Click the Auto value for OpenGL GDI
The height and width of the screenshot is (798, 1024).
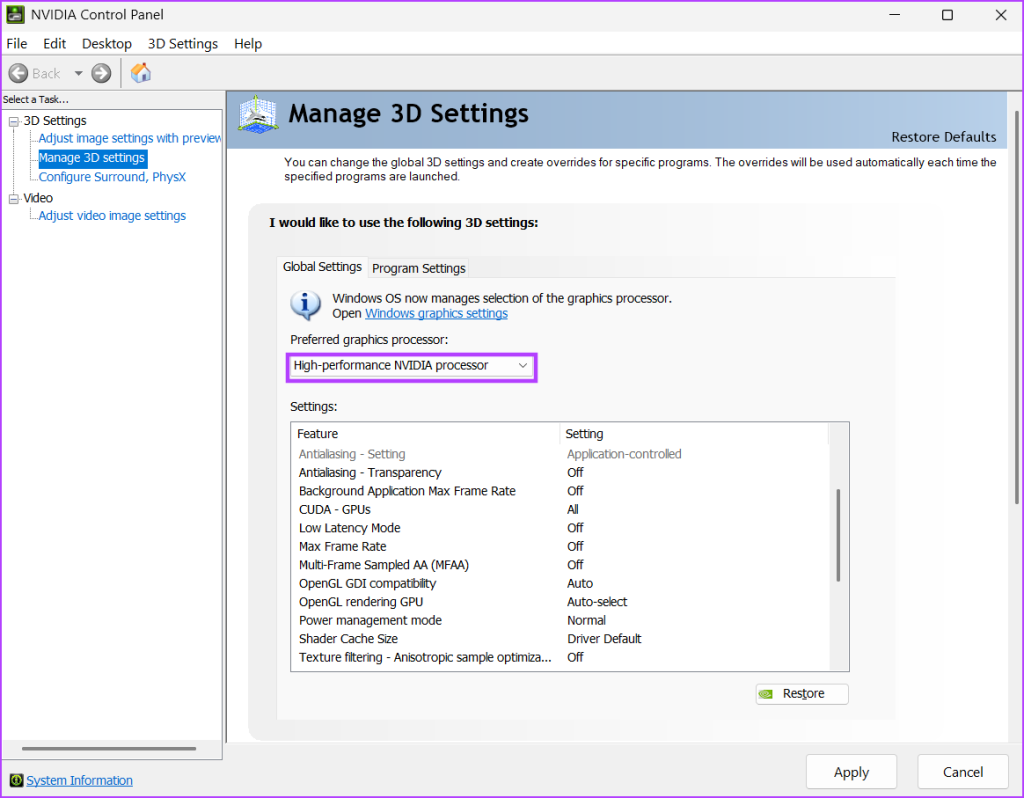[x=580, y=584]
